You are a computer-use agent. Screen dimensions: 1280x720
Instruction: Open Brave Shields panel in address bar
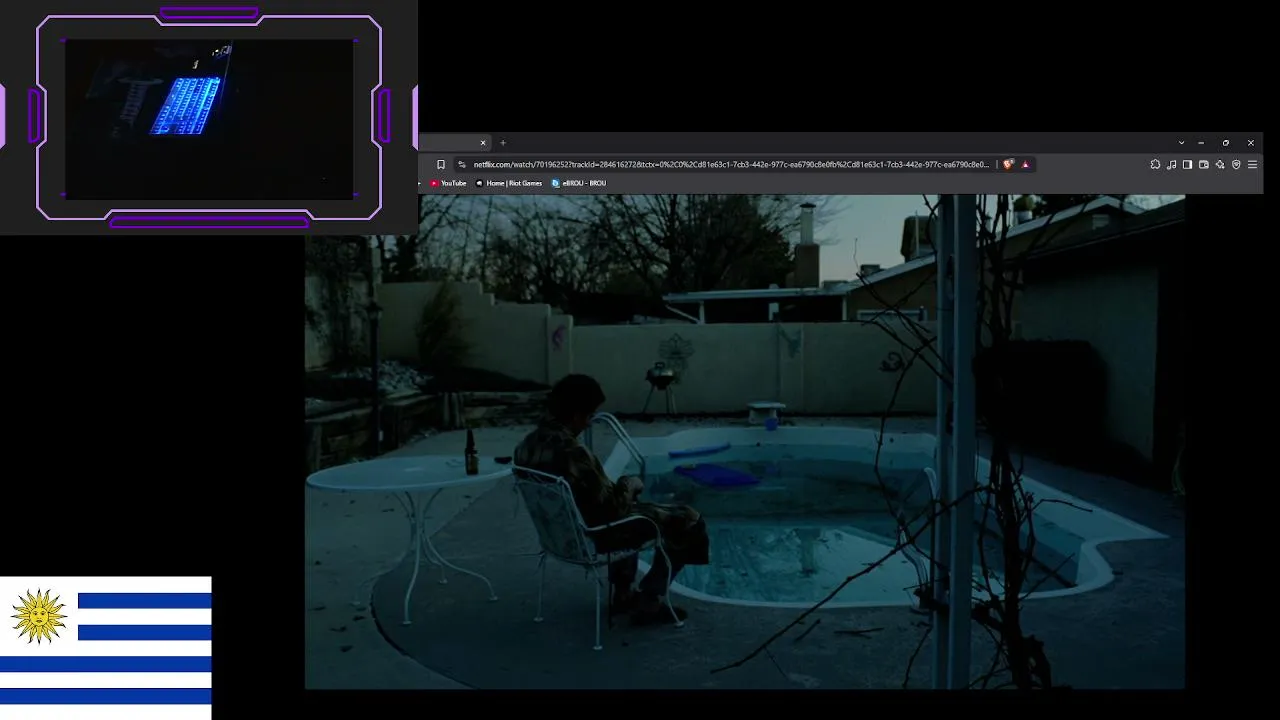(1008, 164)
